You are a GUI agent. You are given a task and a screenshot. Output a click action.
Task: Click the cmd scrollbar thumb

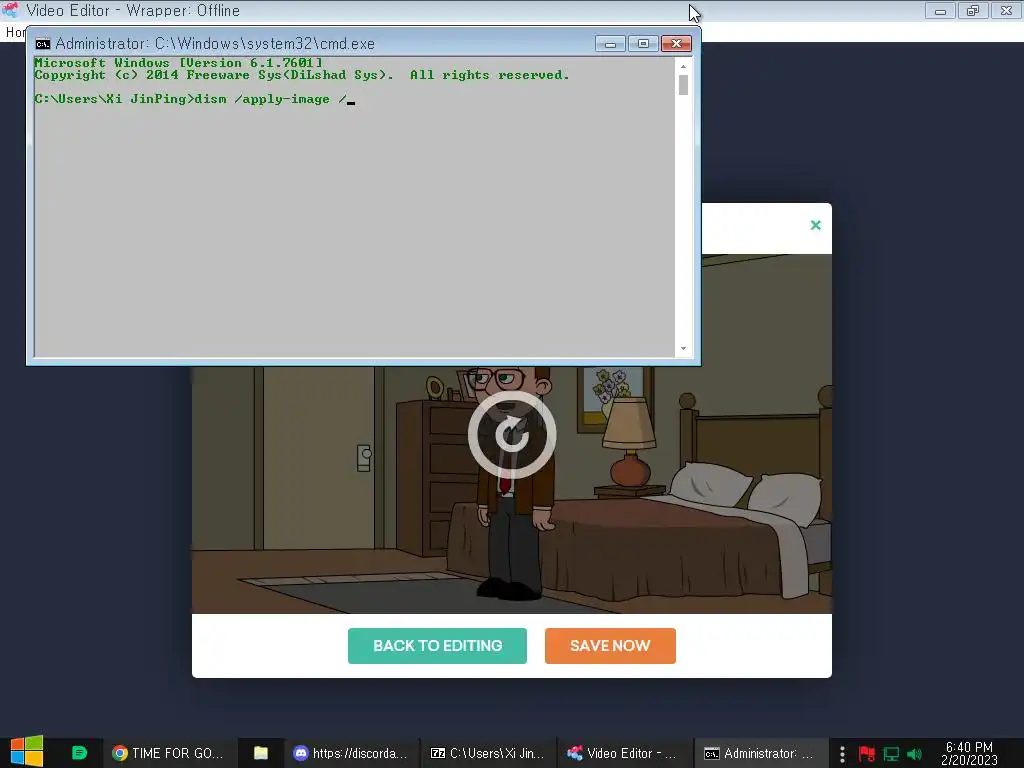(x=683, y=85)
